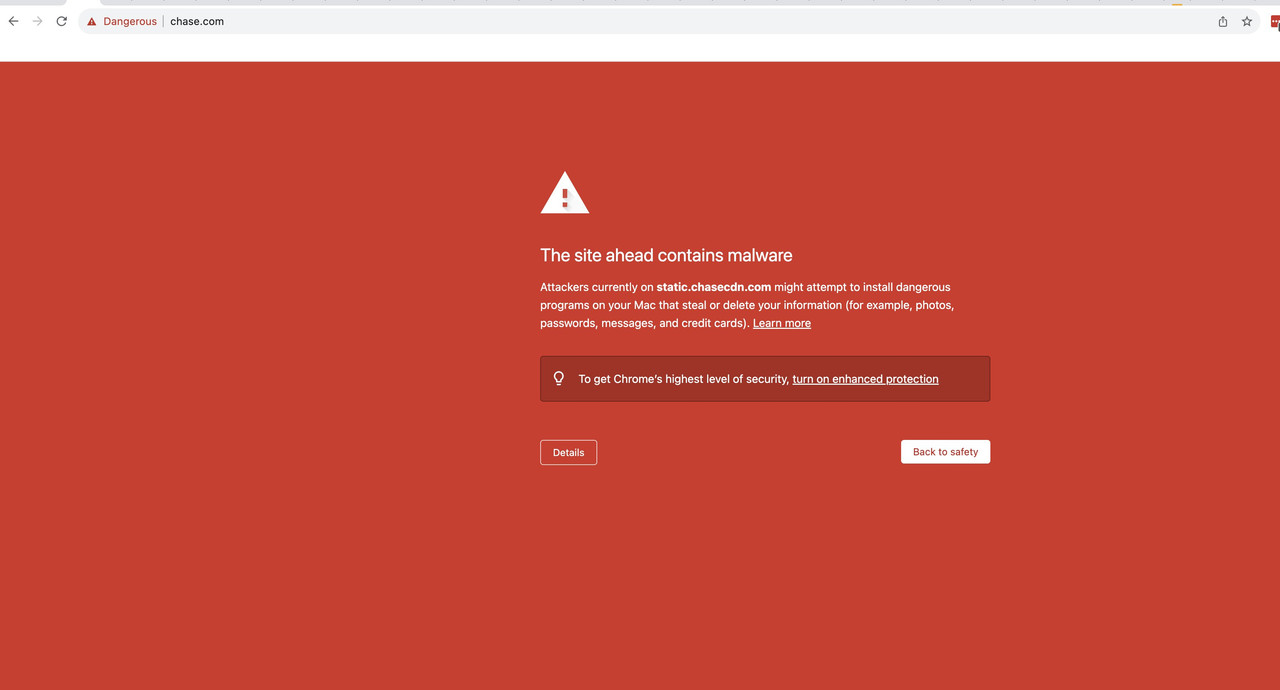Open the Learn more link

tap(782, 323)
